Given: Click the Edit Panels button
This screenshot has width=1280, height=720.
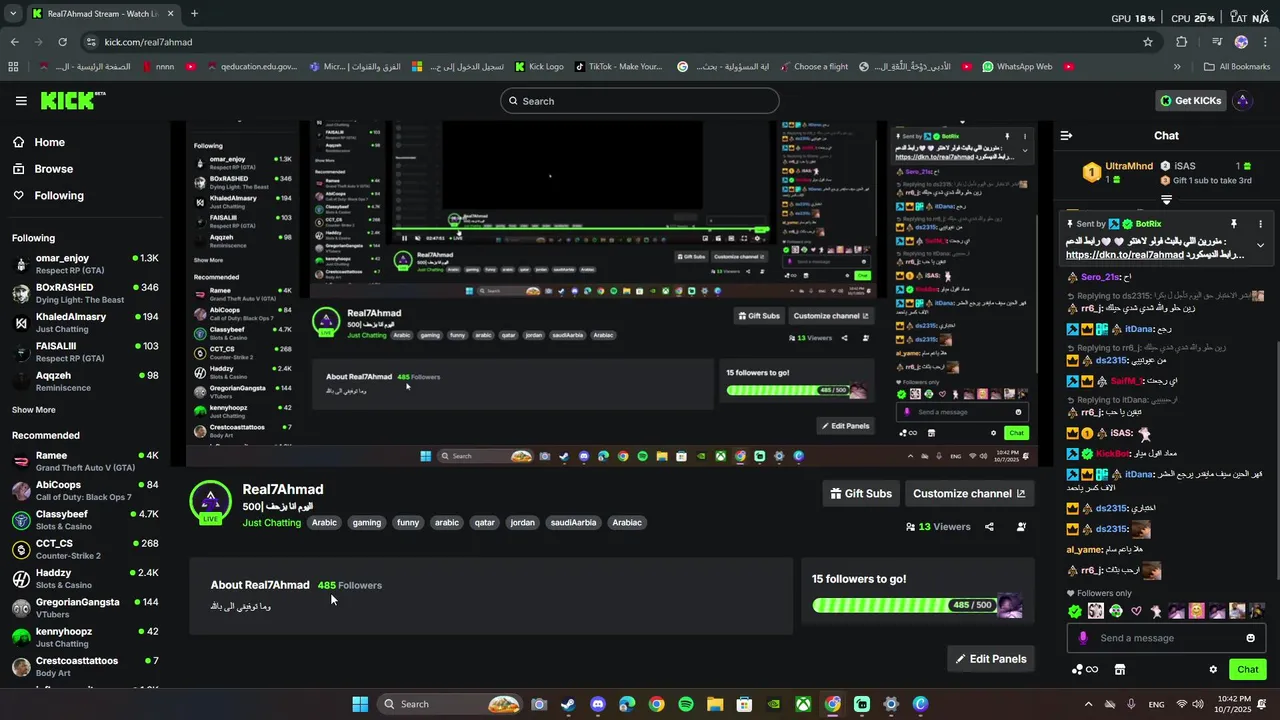Looking at the screenshot, I should 991,659.
